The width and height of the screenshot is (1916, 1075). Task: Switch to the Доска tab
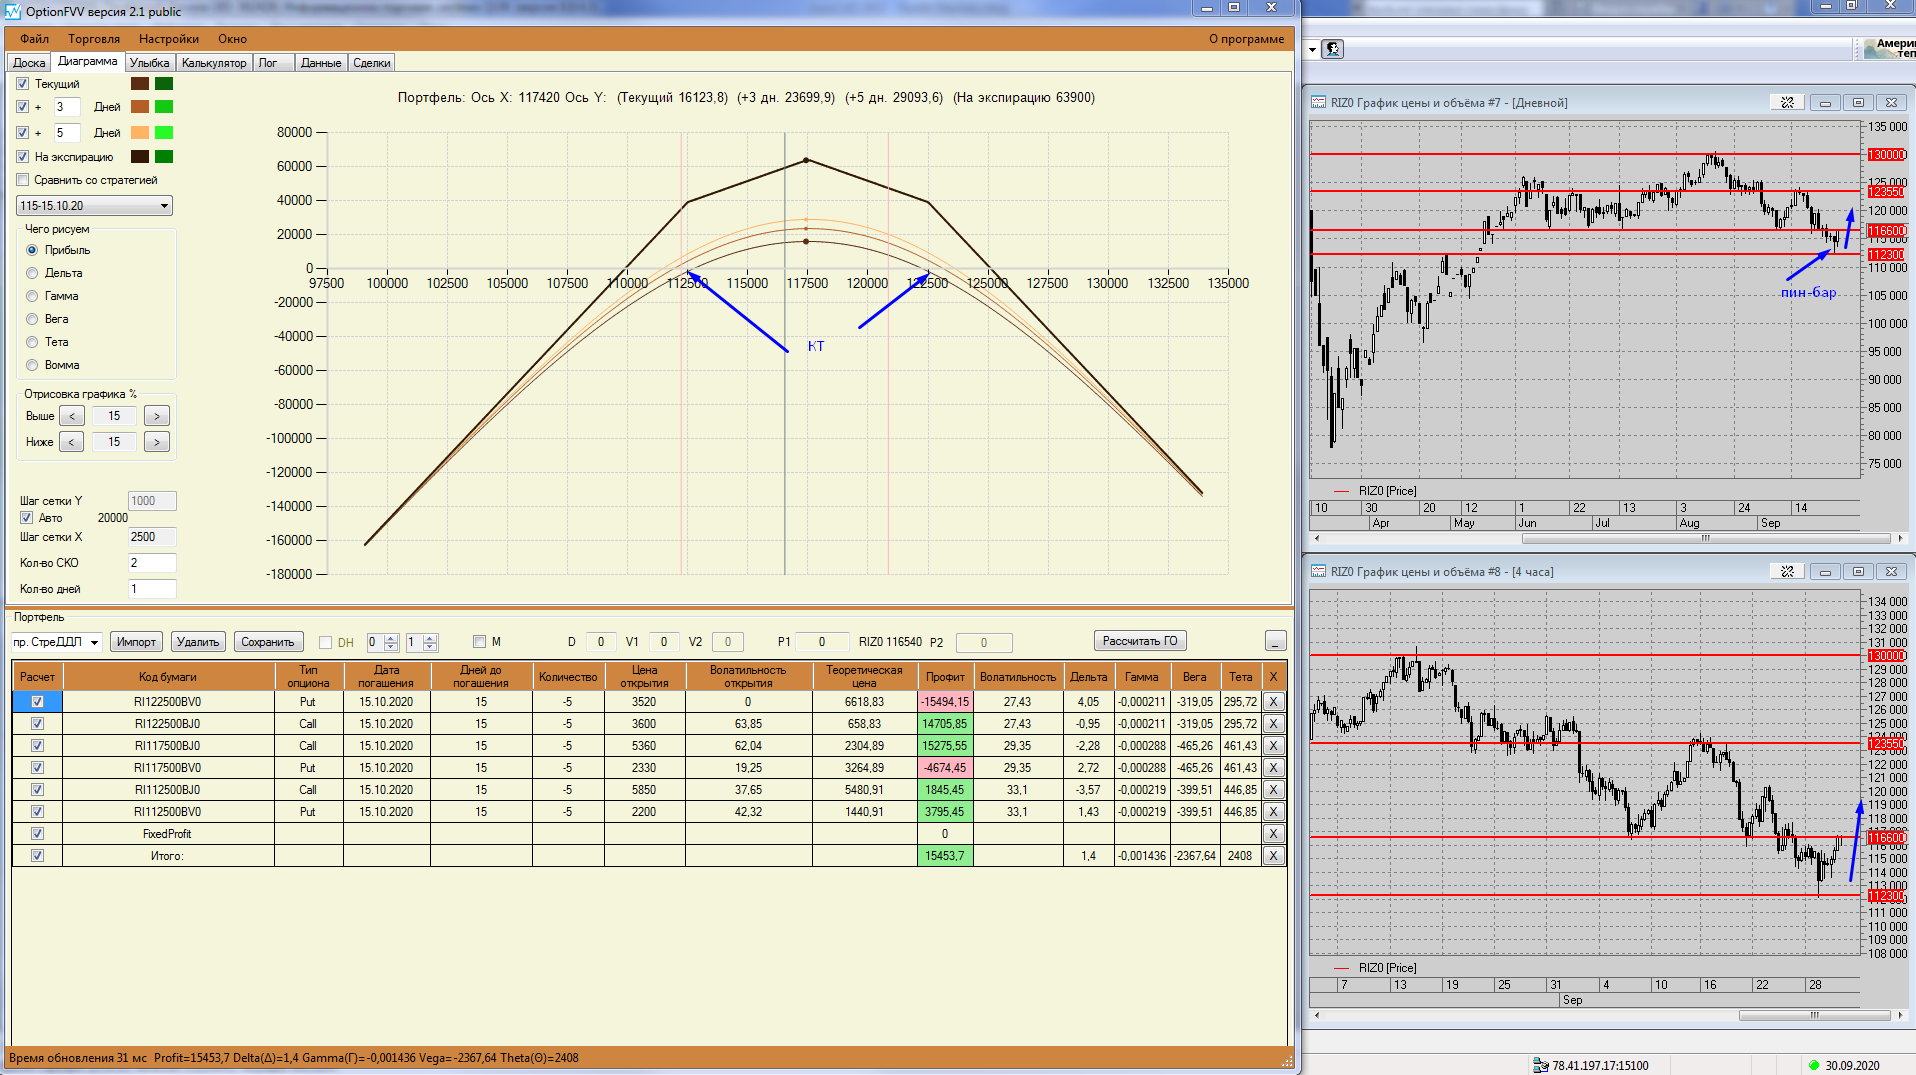pyautogui.click(x=29, y=63)
